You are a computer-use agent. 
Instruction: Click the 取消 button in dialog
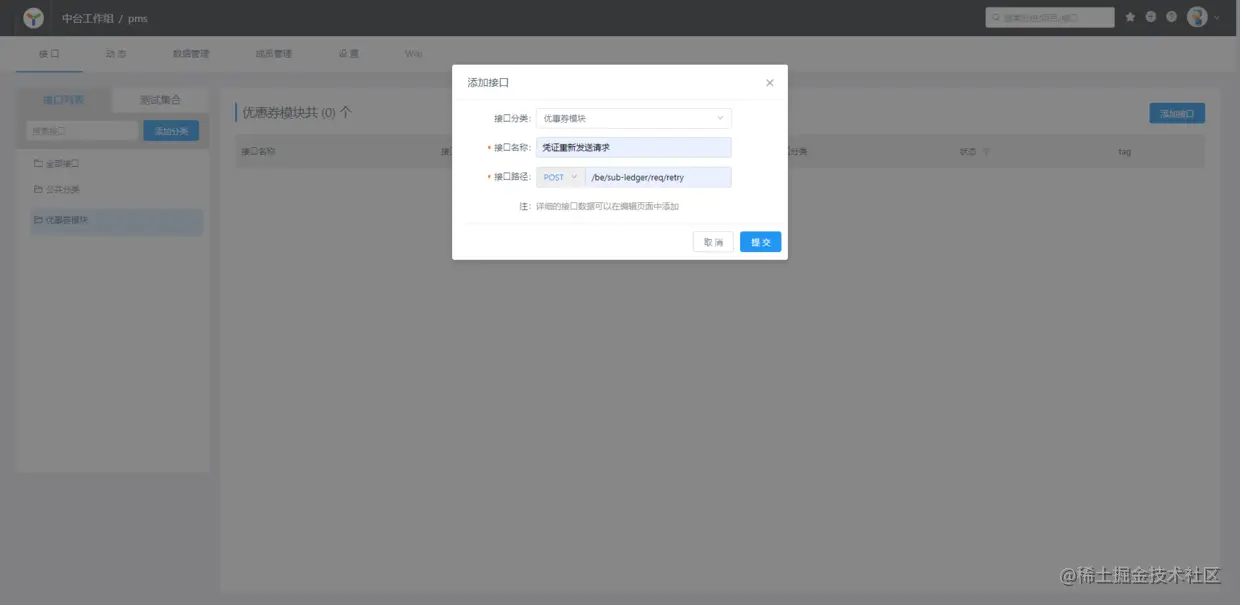[713, 242]
